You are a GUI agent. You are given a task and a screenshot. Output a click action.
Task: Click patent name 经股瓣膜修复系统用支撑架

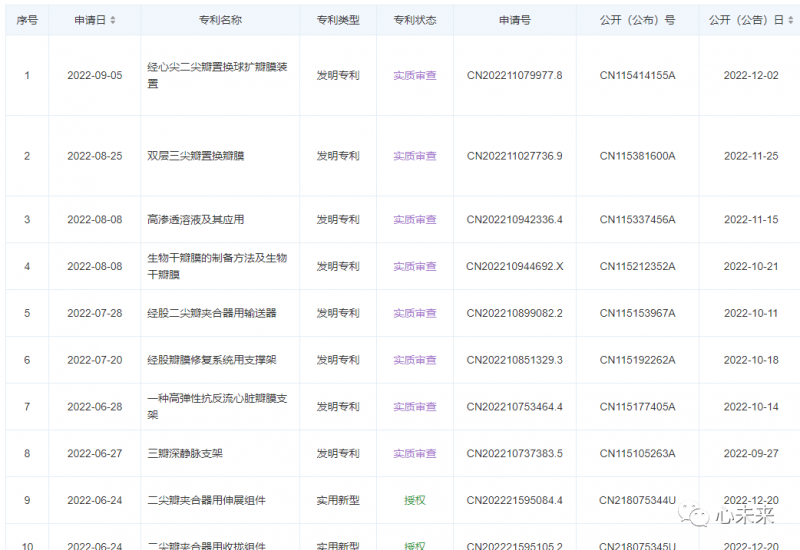pyautogui.click(x=212, y=360)
